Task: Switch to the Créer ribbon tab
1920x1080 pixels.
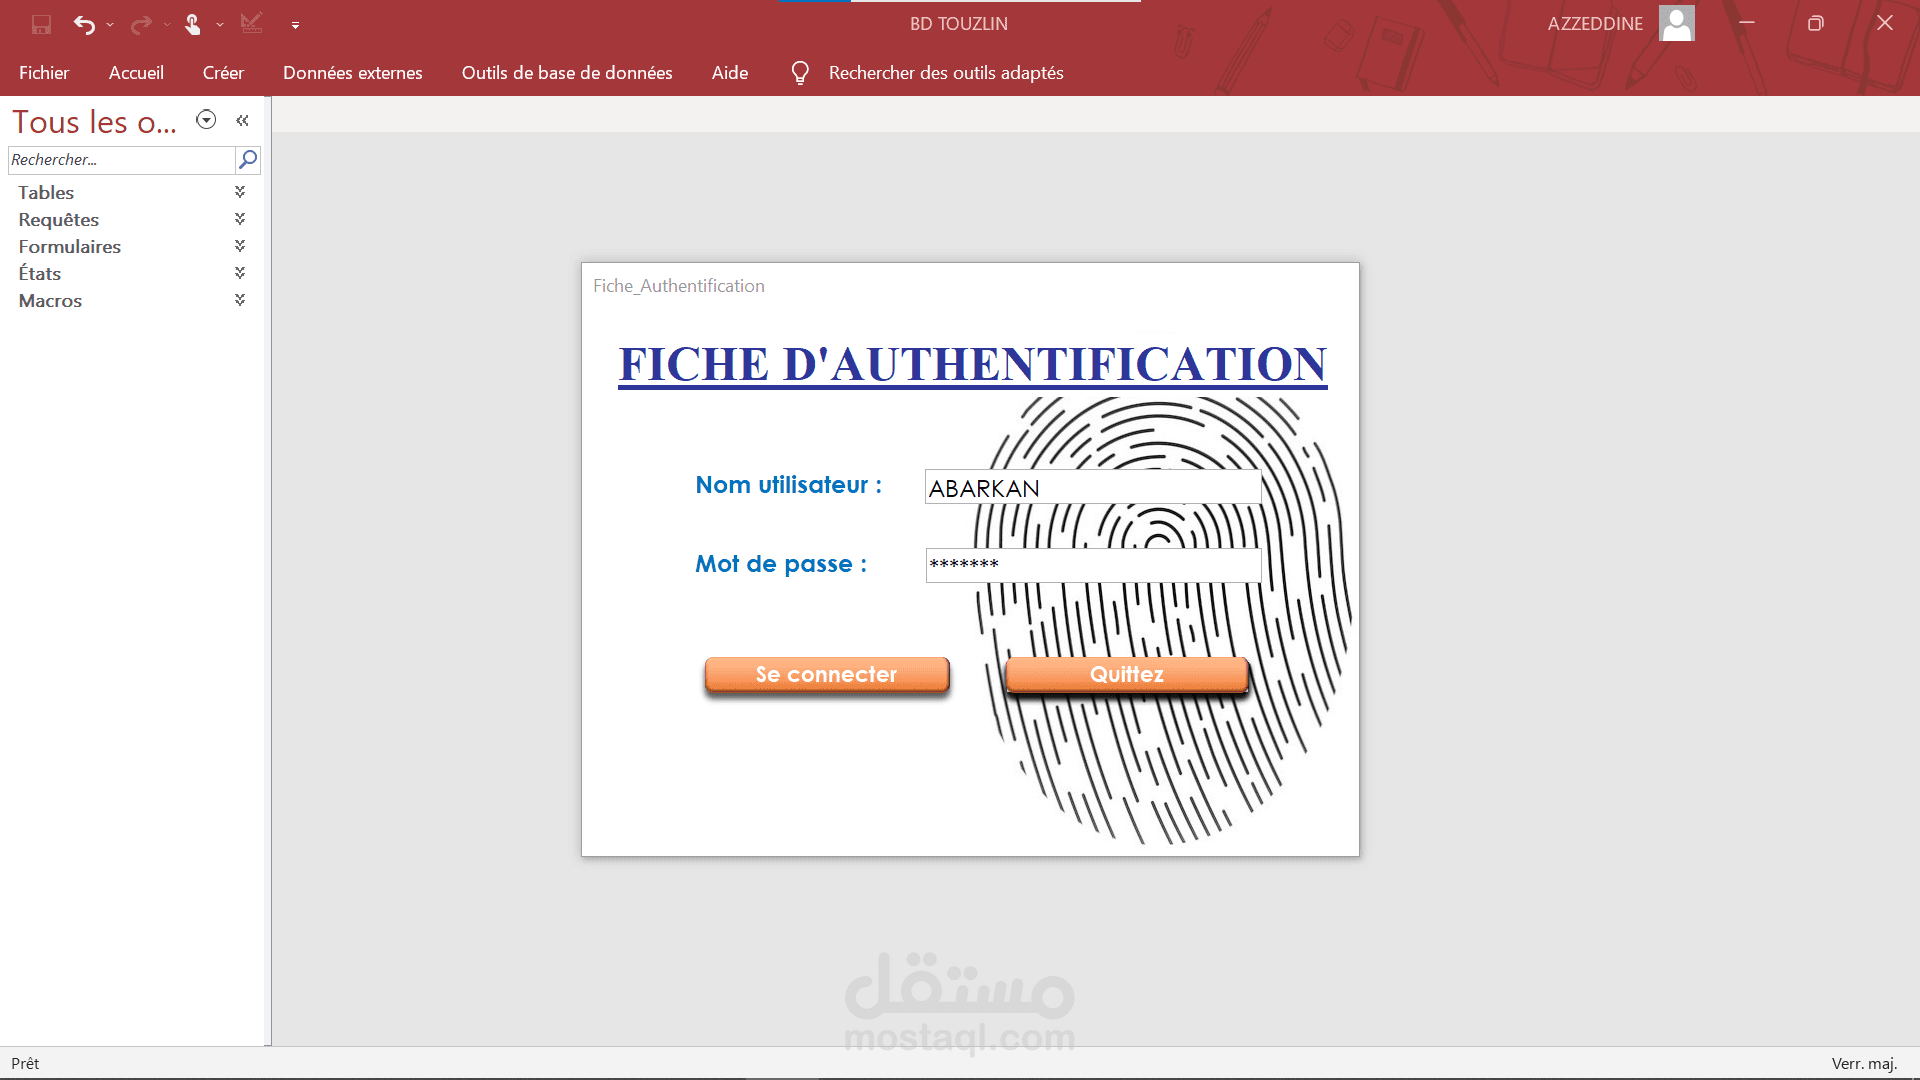Action: [x=223, y=73]
